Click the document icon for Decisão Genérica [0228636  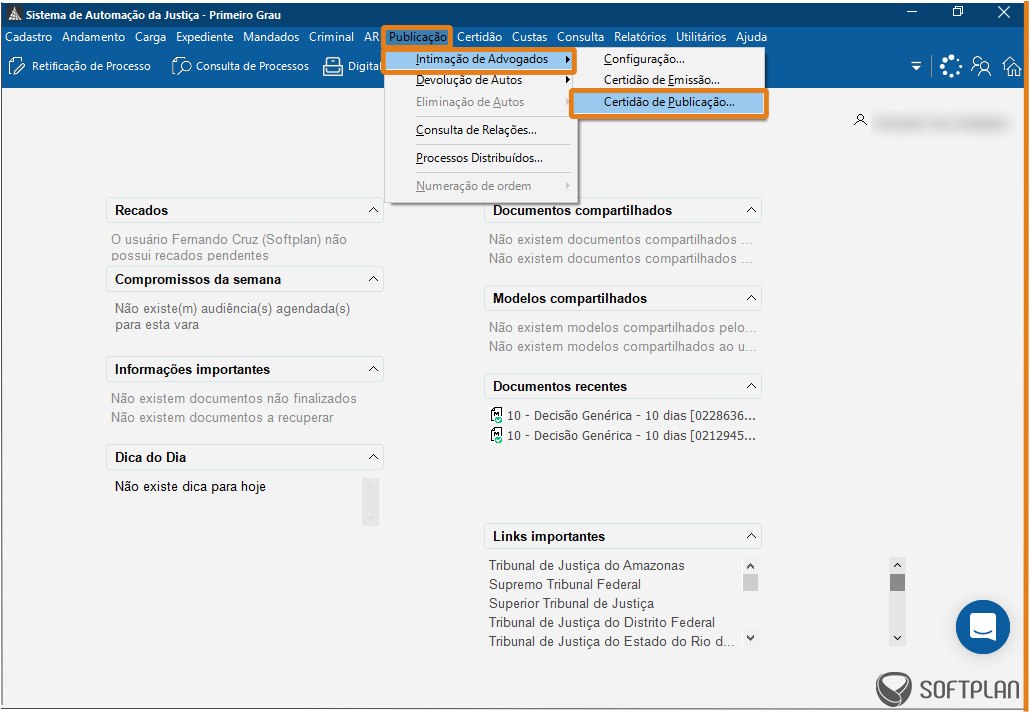[496, 415]
